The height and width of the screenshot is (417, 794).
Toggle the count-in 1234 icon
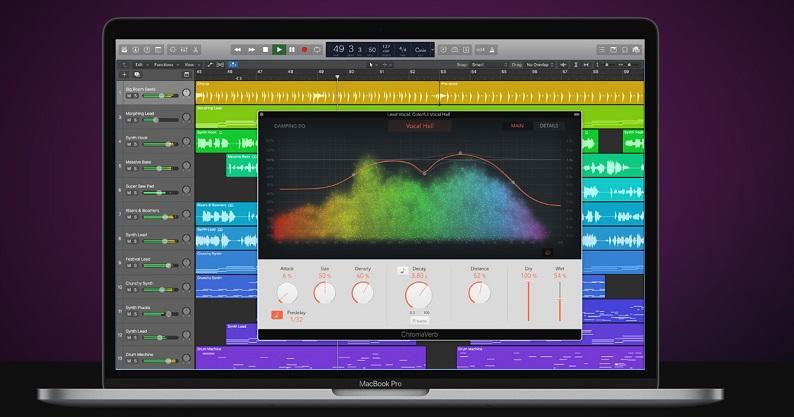click(481, 50)
